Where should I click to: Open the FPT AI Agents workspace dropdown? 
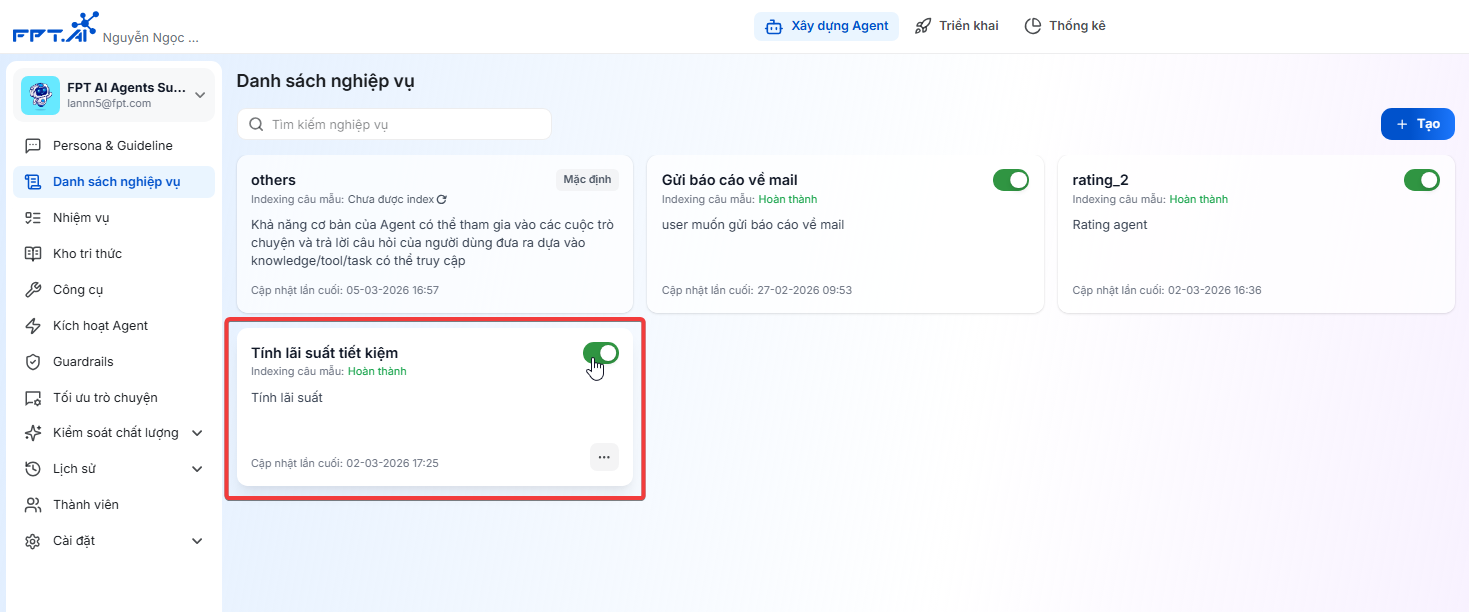[200, 95]
